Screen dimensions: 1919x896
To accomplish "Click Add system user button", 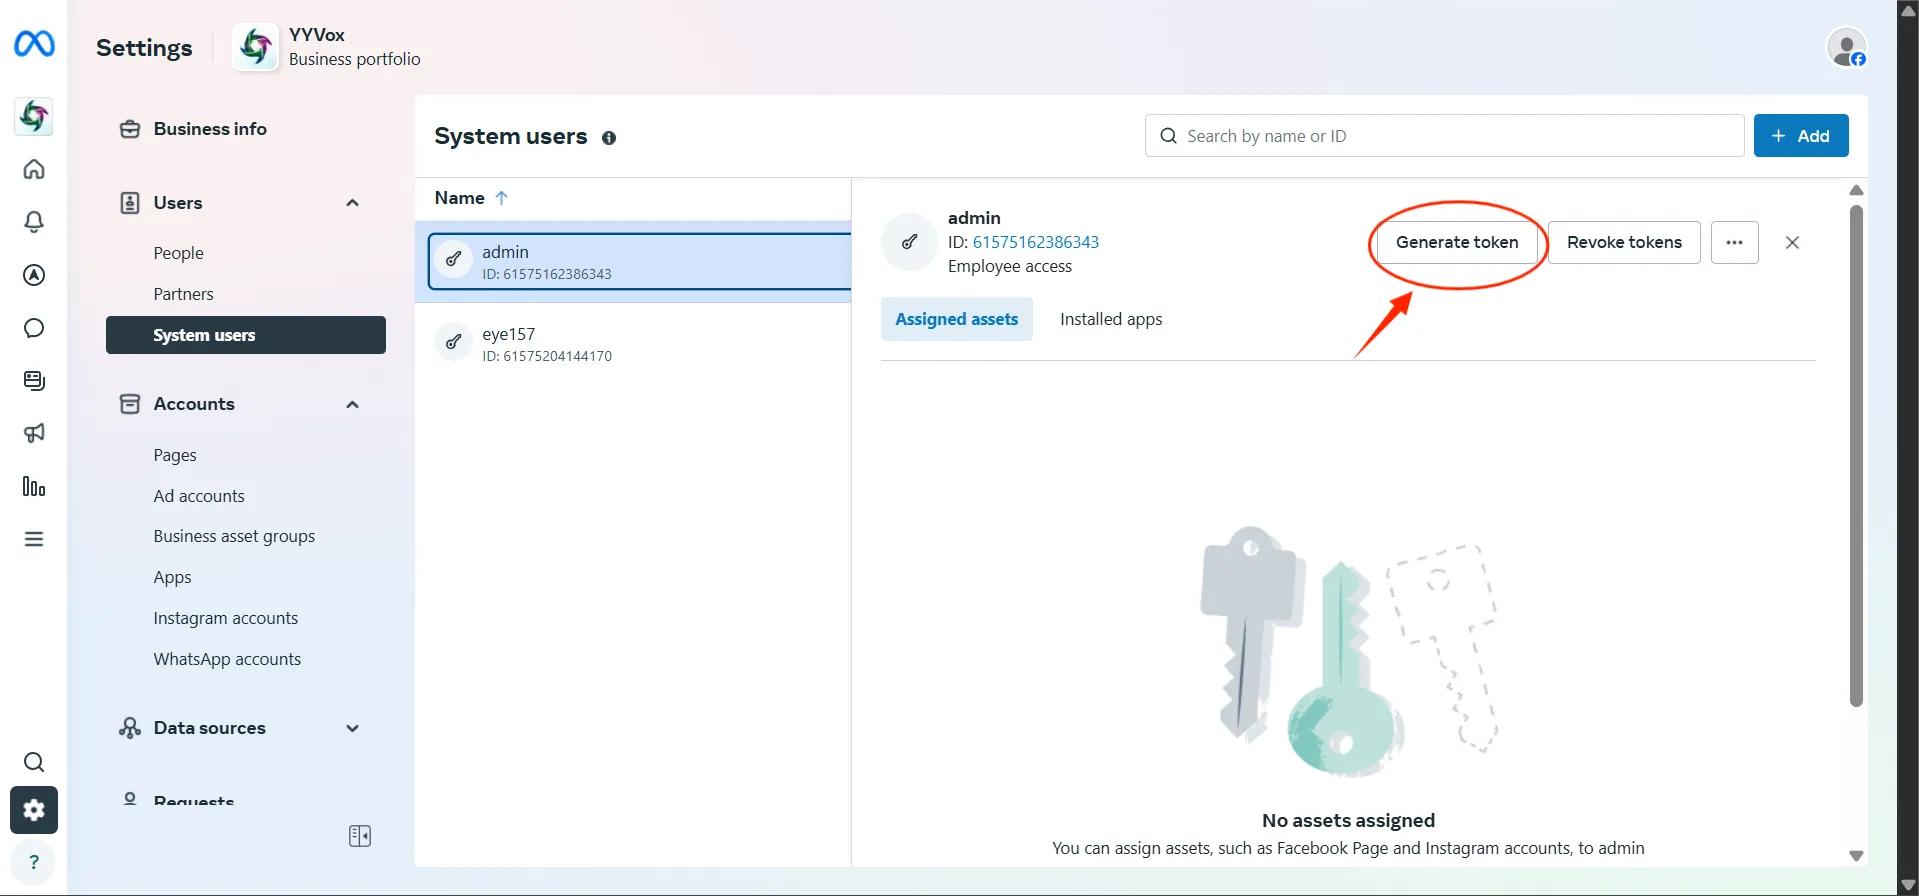I will (1801, 136).
